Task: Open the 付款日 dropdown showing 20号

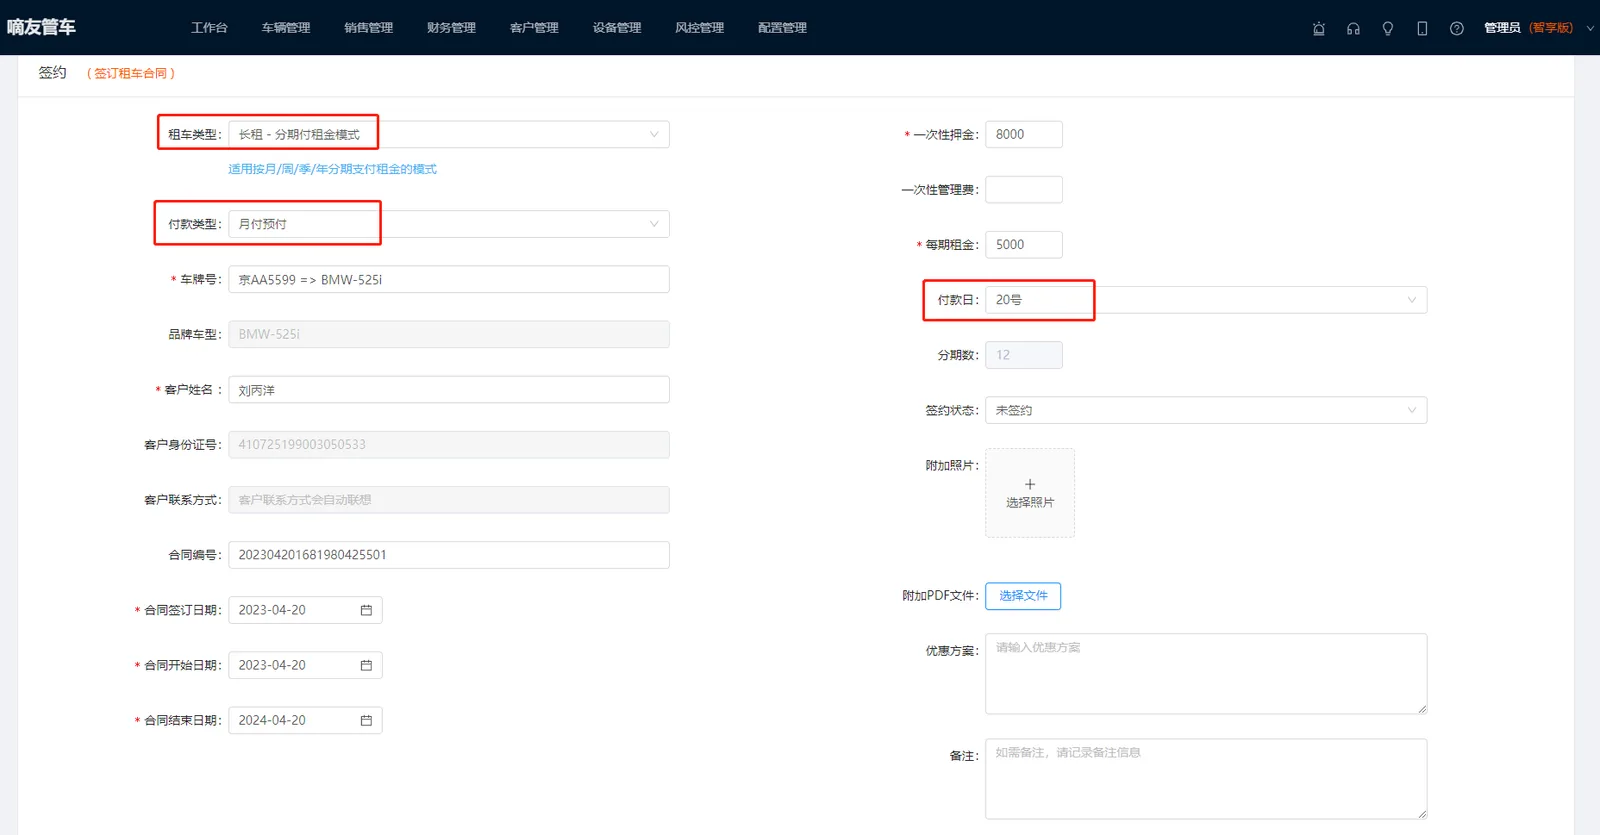Action: 1206,300
